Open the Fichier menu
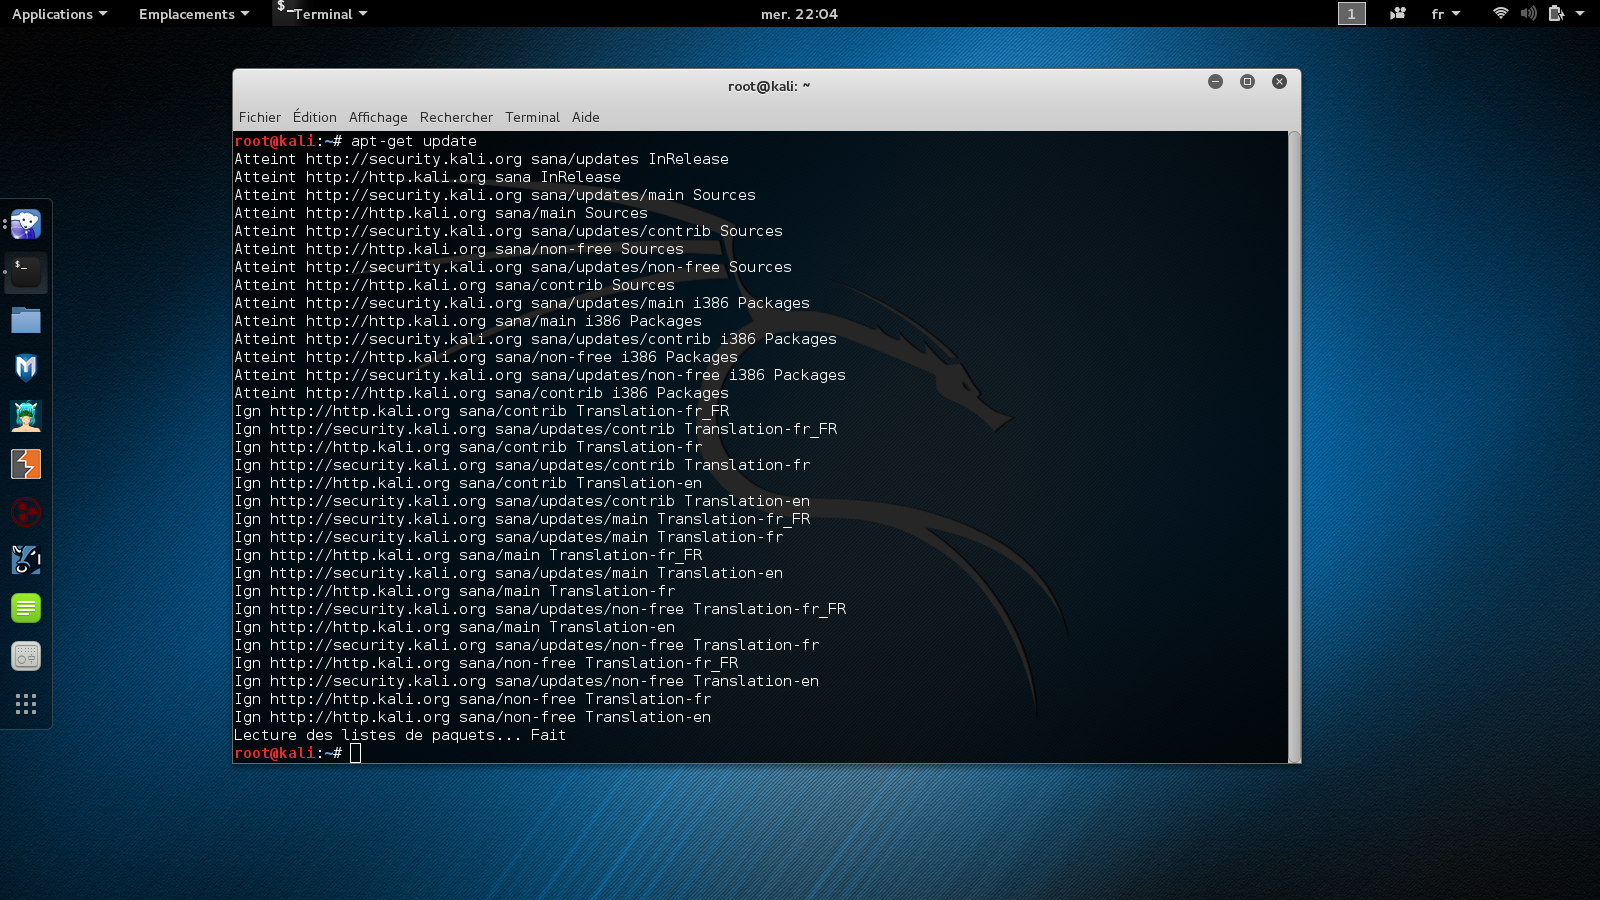 [x=260, y=117]
